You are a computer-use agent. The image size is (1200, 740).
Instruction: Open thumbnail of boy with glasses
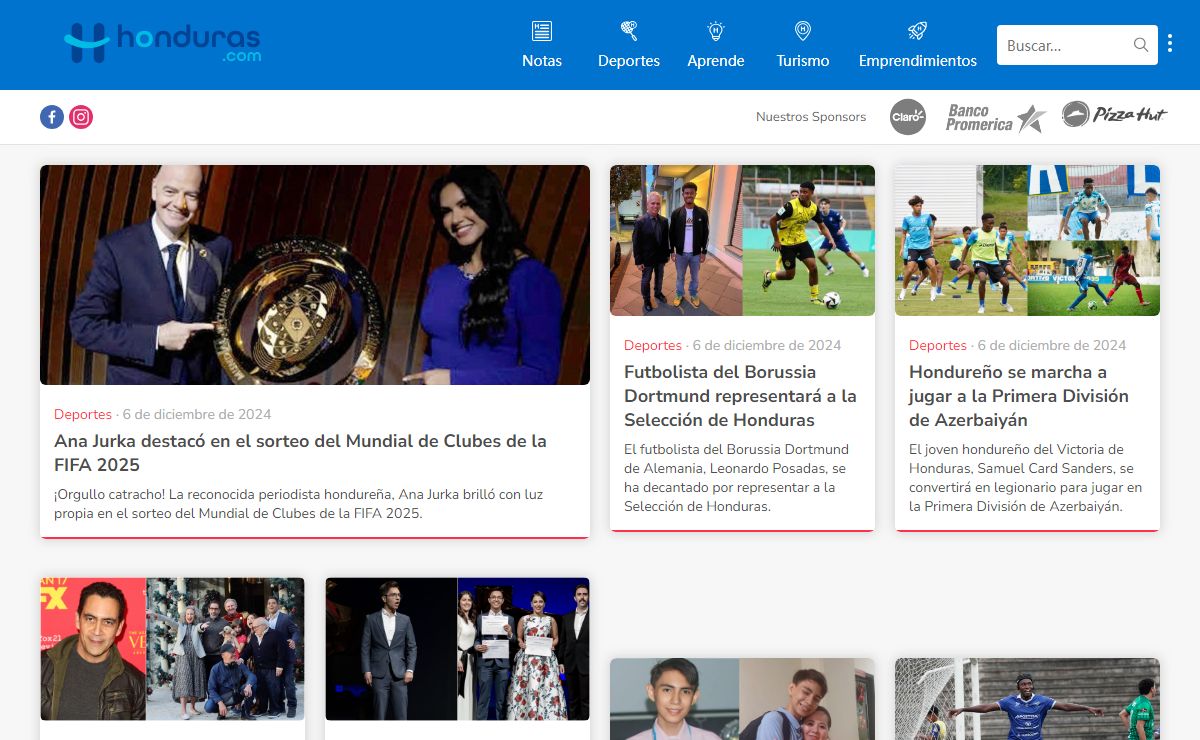point(742,699)
